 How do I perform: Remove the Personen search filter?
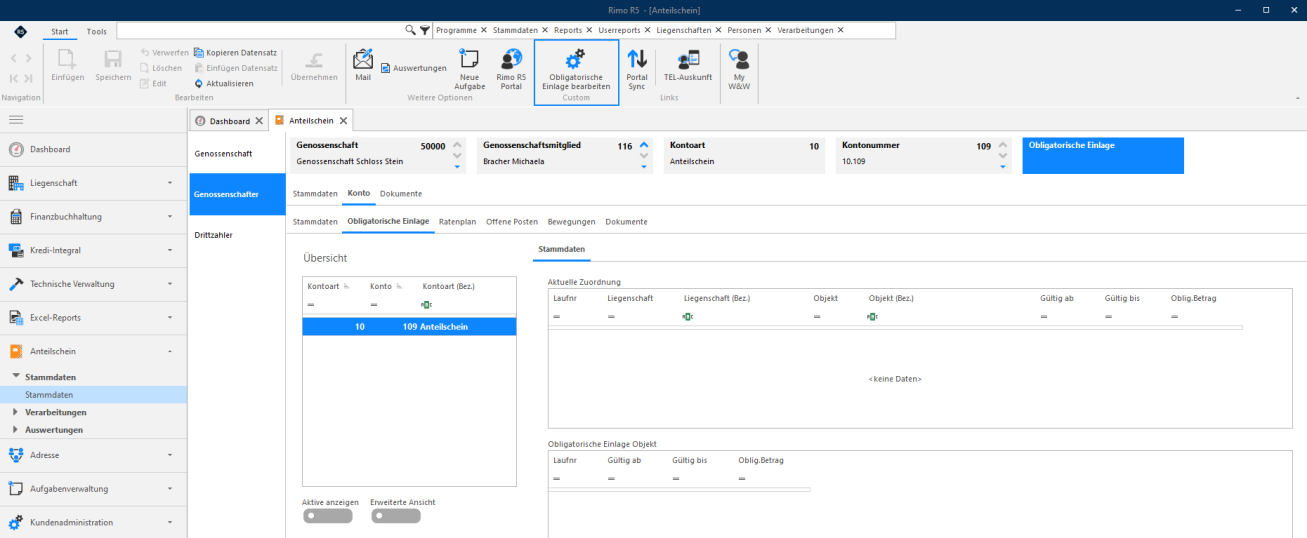[768, 30]
